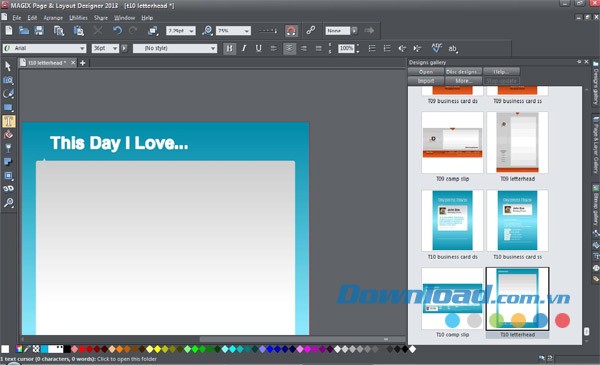Open the Arrange menu
The height and width of the screenshot is (365, 600).
click(53, 18)
